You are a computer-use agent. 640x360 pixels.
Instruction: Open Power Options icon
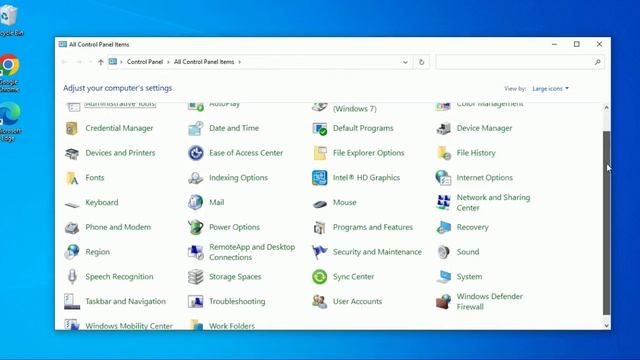196,227
